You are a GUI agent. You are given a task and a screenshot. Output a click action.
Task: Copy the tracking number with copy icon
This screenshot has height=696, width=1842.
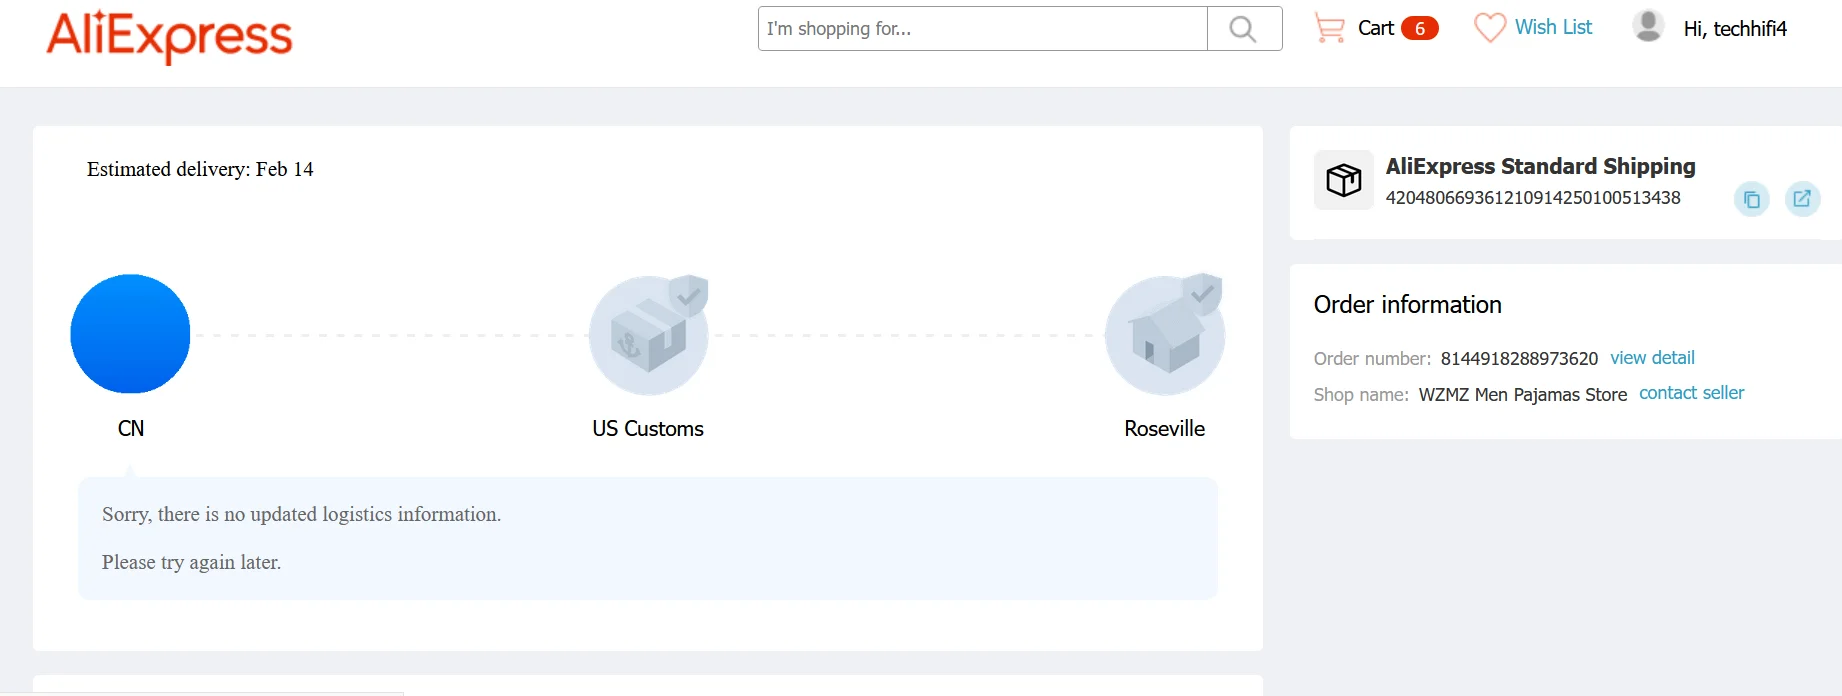(x=1752, y=200)
